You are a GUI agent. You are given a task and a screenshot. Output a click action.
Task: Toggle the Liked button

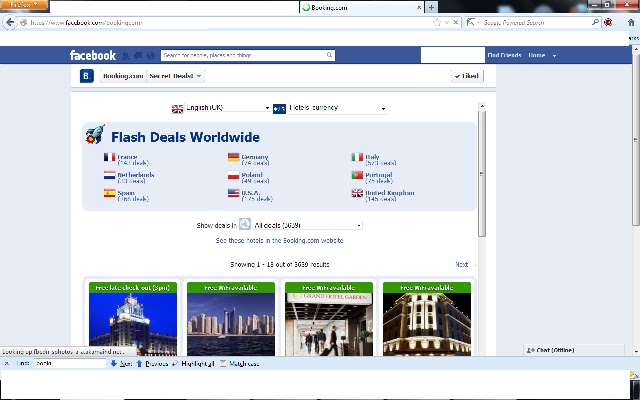[467, 76]
